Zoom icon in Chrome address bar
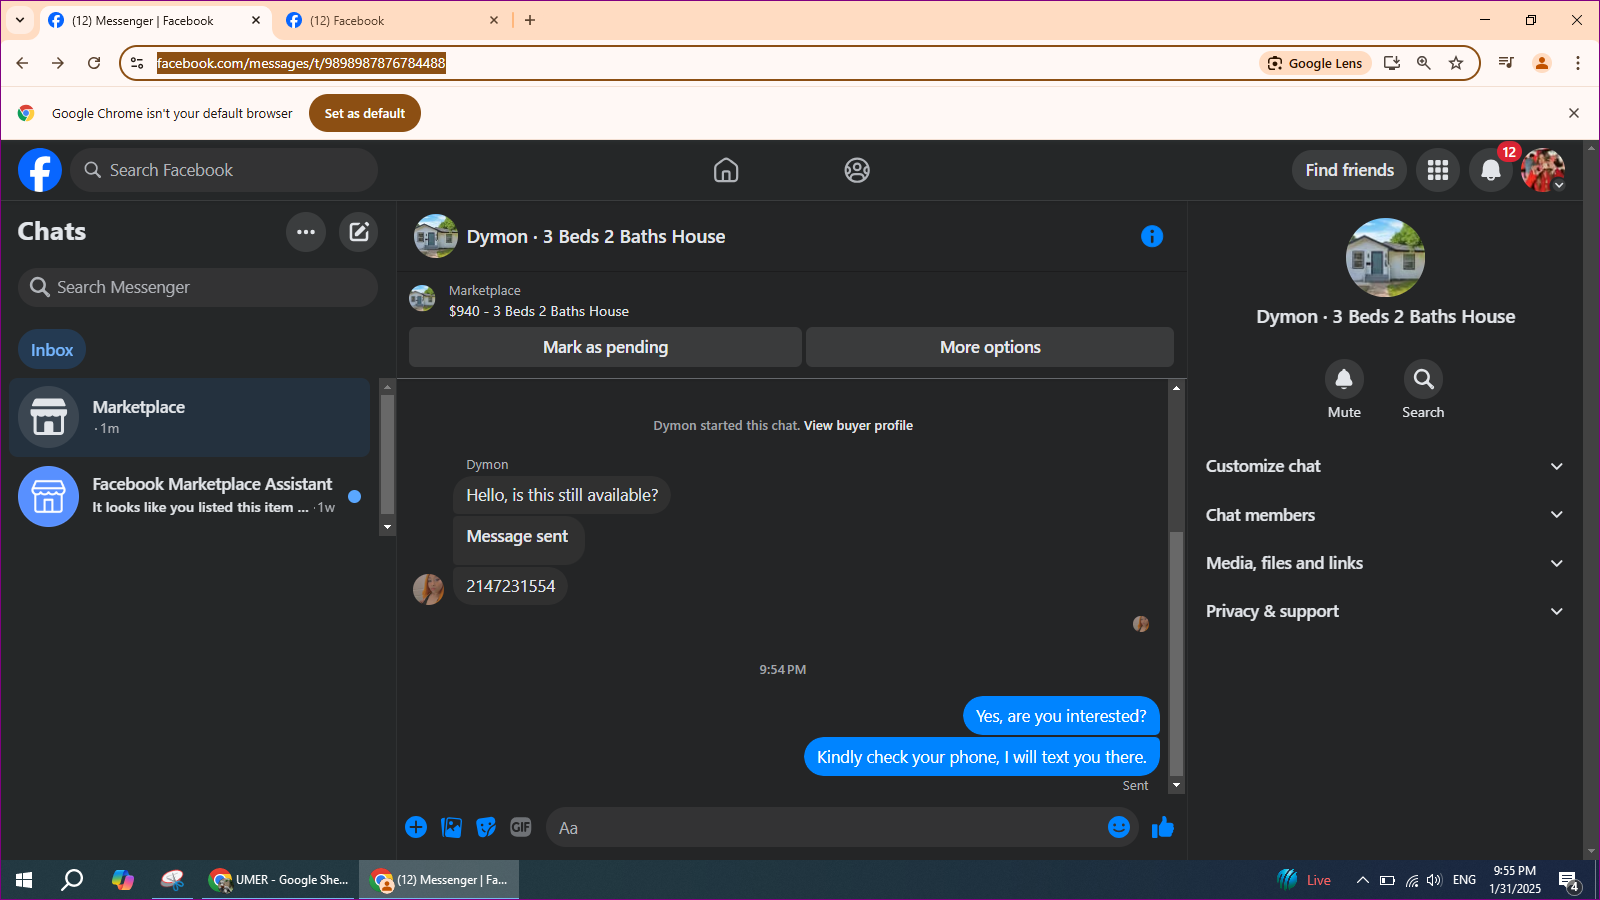 click(x=1424, y=63)
